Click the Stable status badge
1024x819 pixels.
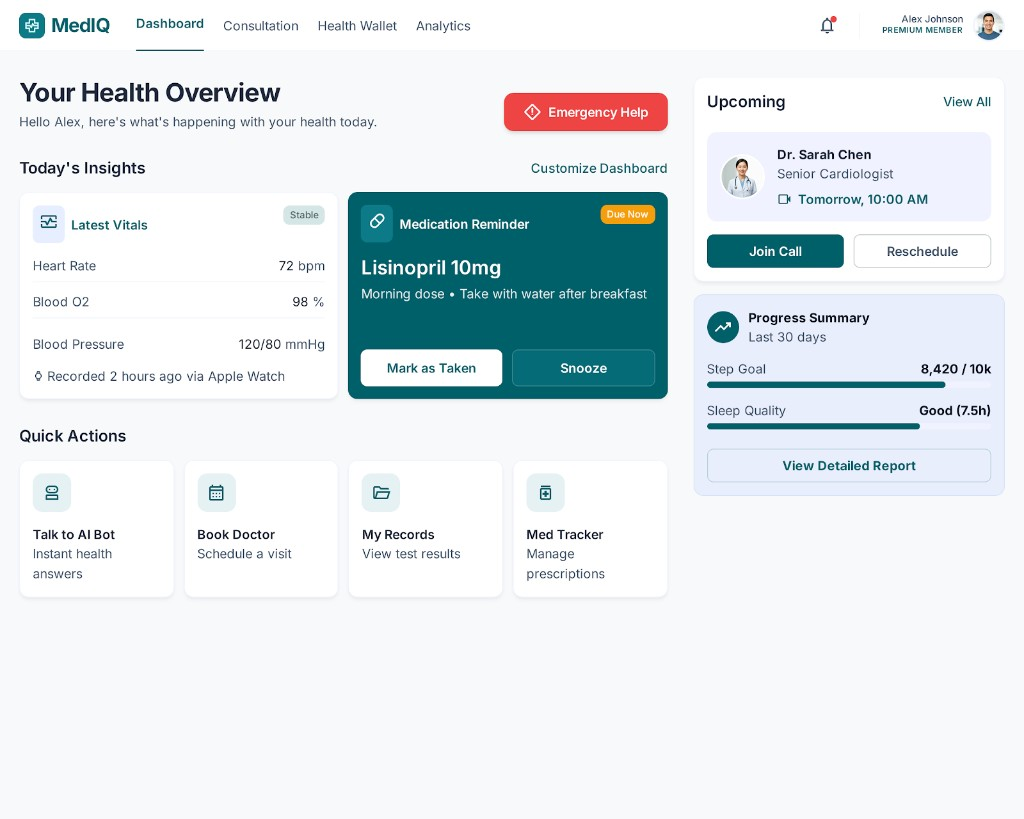point(304,215)
